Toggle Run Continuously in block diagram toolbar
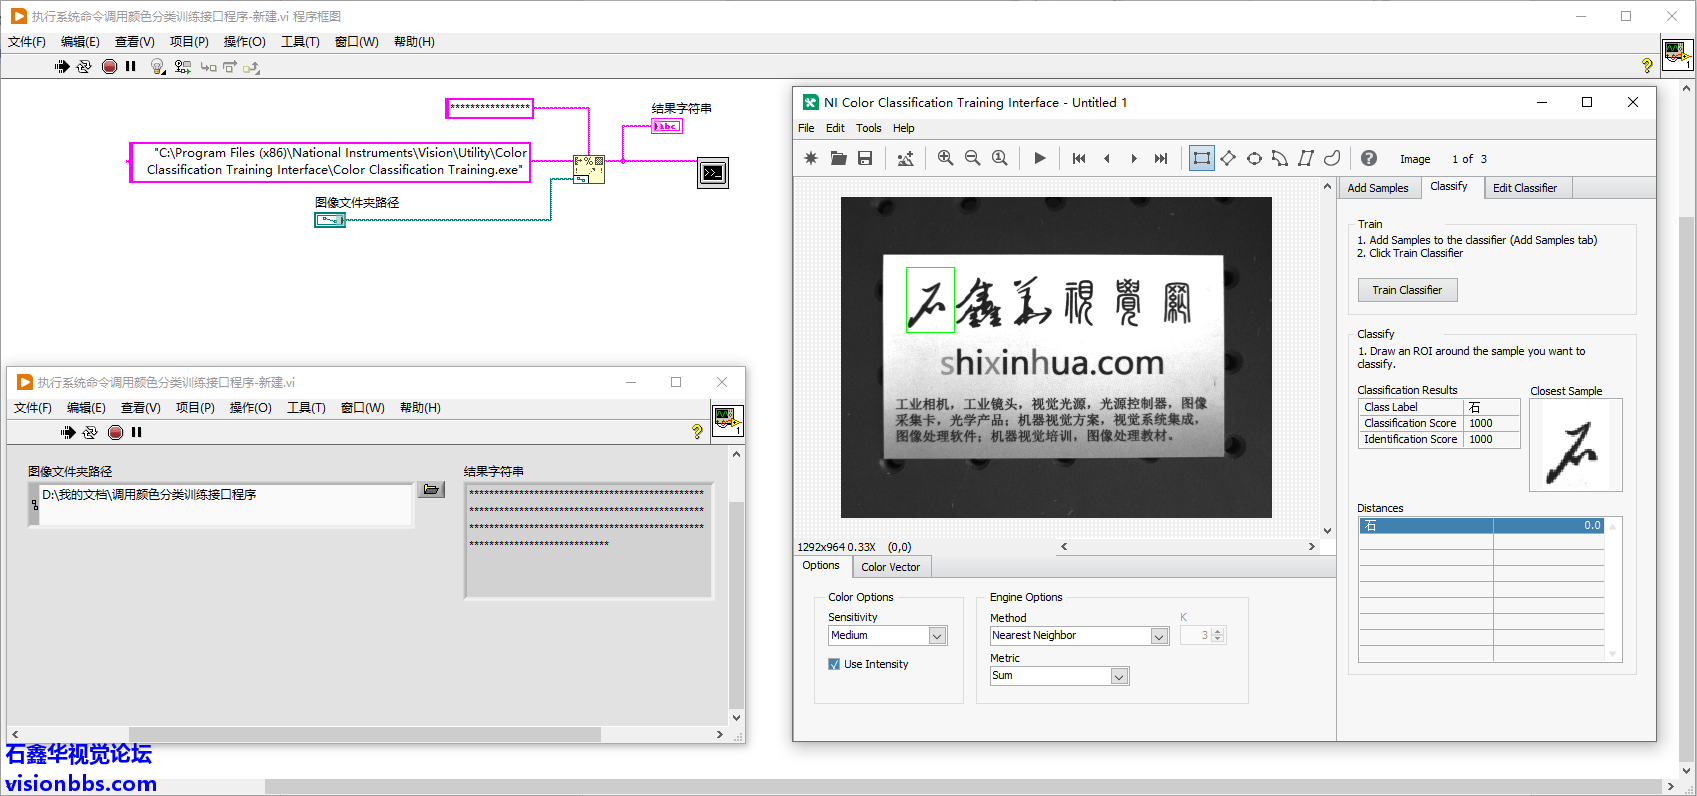The height and width of the screenshot is (796, 1697). (84, 66)
